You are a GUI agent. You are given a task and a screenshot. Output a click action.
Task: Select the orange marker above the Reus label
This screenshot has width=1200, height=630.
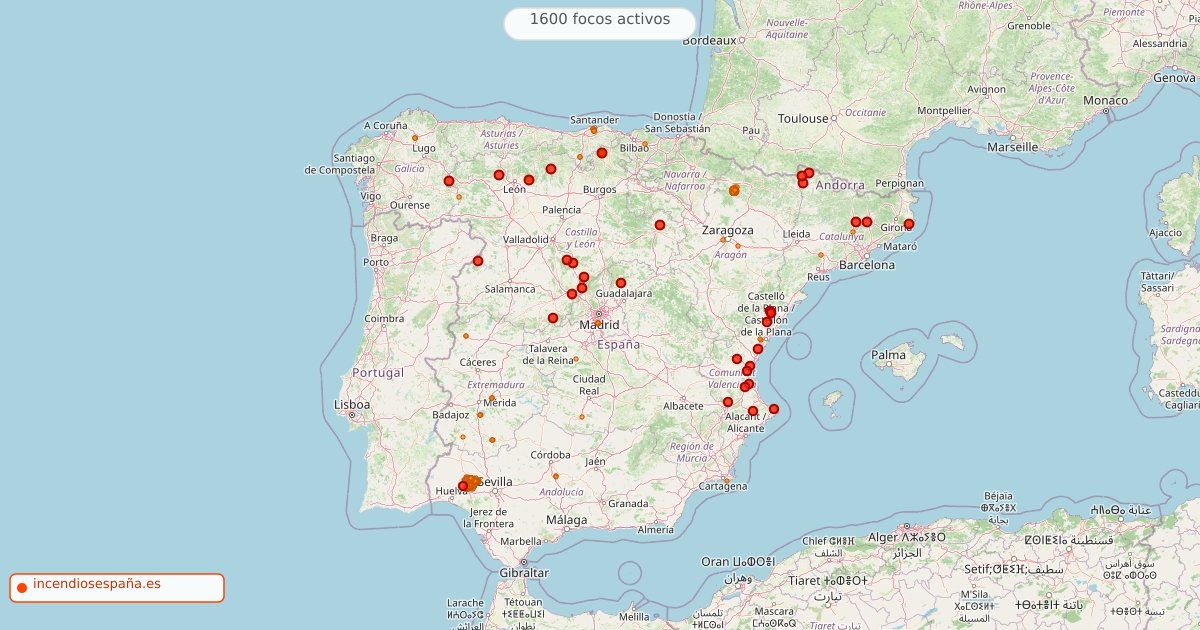[x=821, y=255]
